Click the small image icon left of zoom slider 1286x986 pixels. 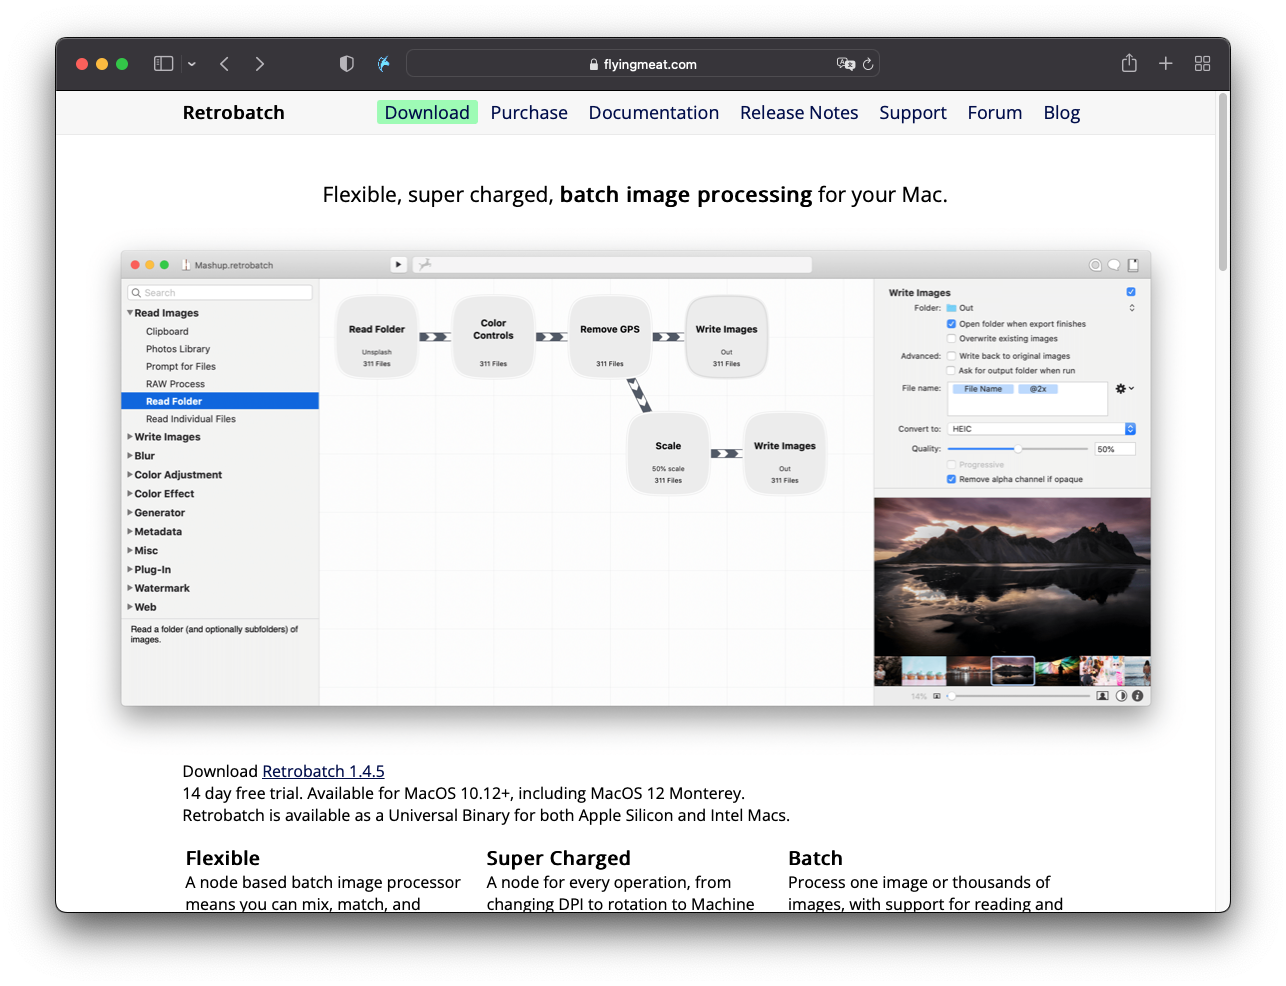pos(937,696)
